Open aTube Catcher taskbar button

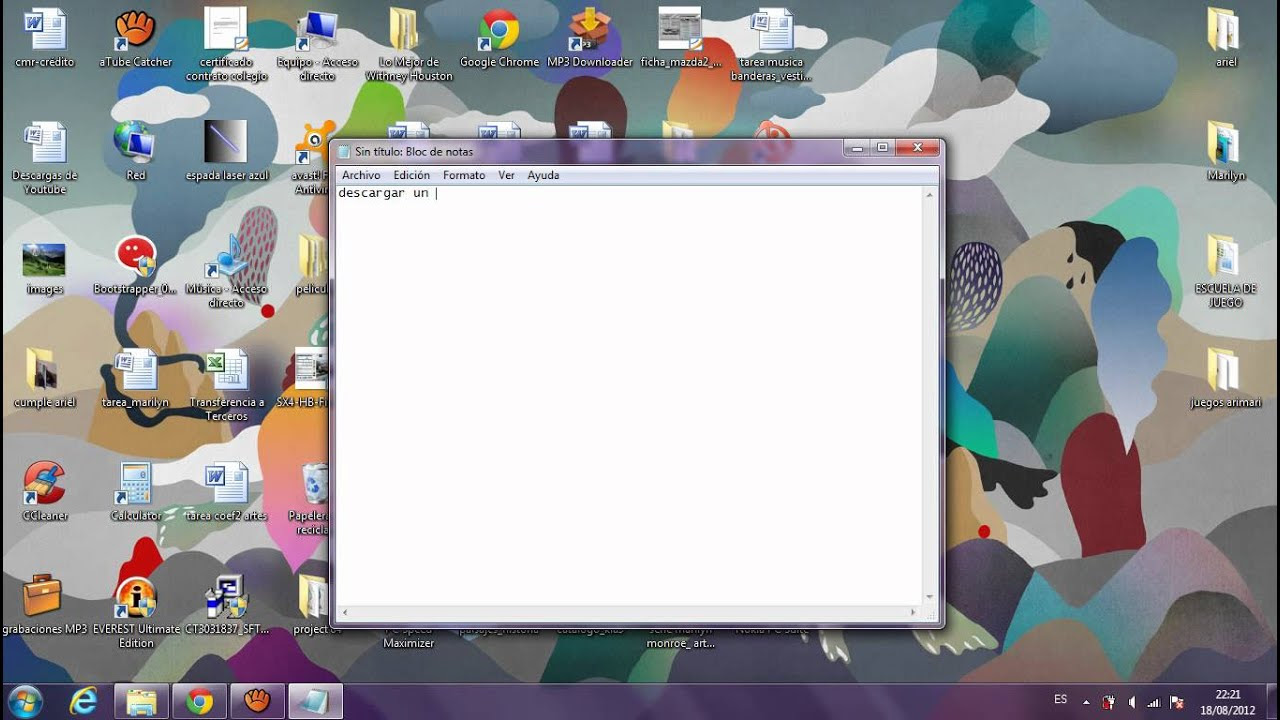coord(257,702)
